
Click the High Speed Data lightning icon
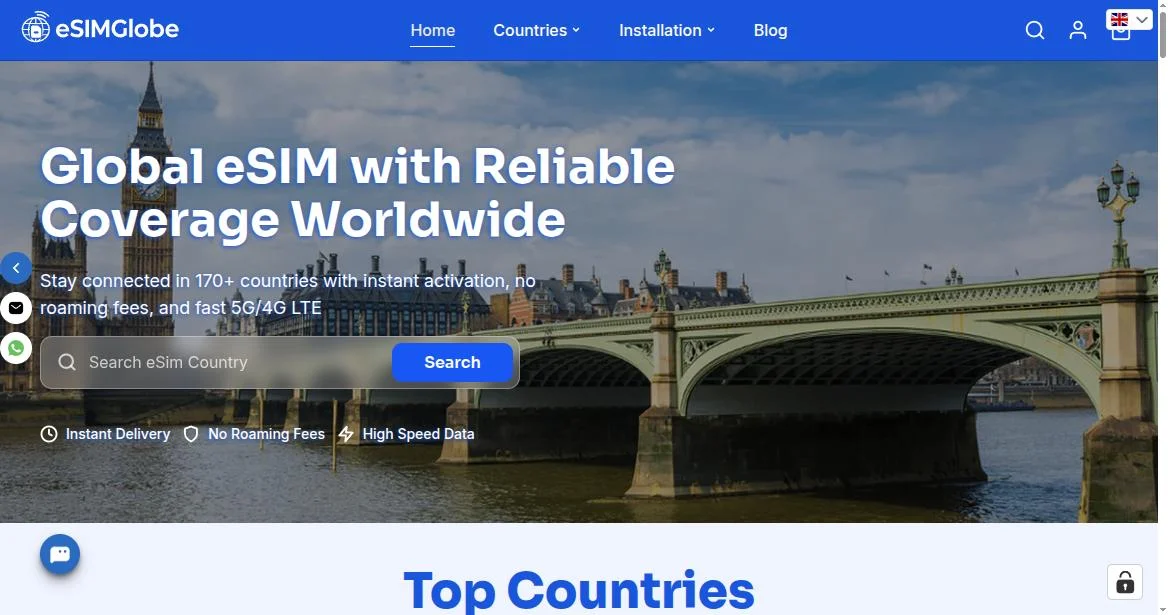(346, 434)
